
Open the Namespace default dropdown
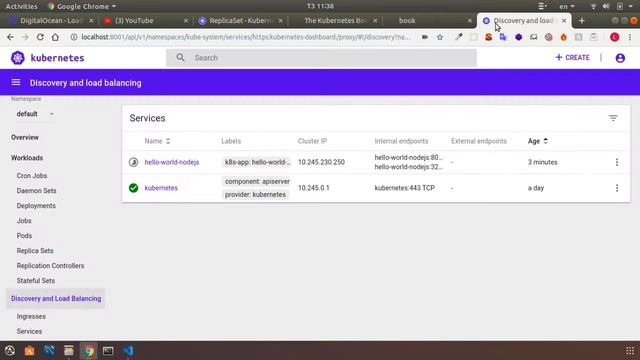pyautogui.click(x=35, y=114)
